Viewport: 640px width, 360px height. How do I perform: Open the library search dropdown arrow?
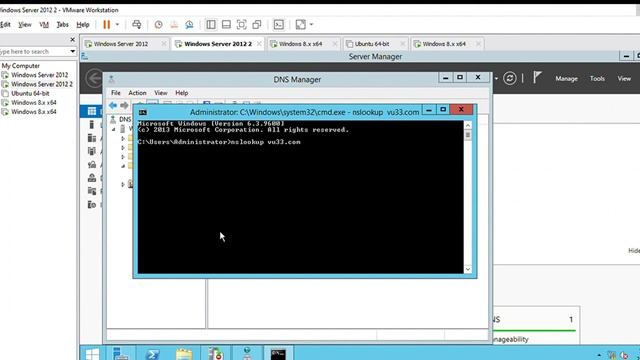click(73, 51)
